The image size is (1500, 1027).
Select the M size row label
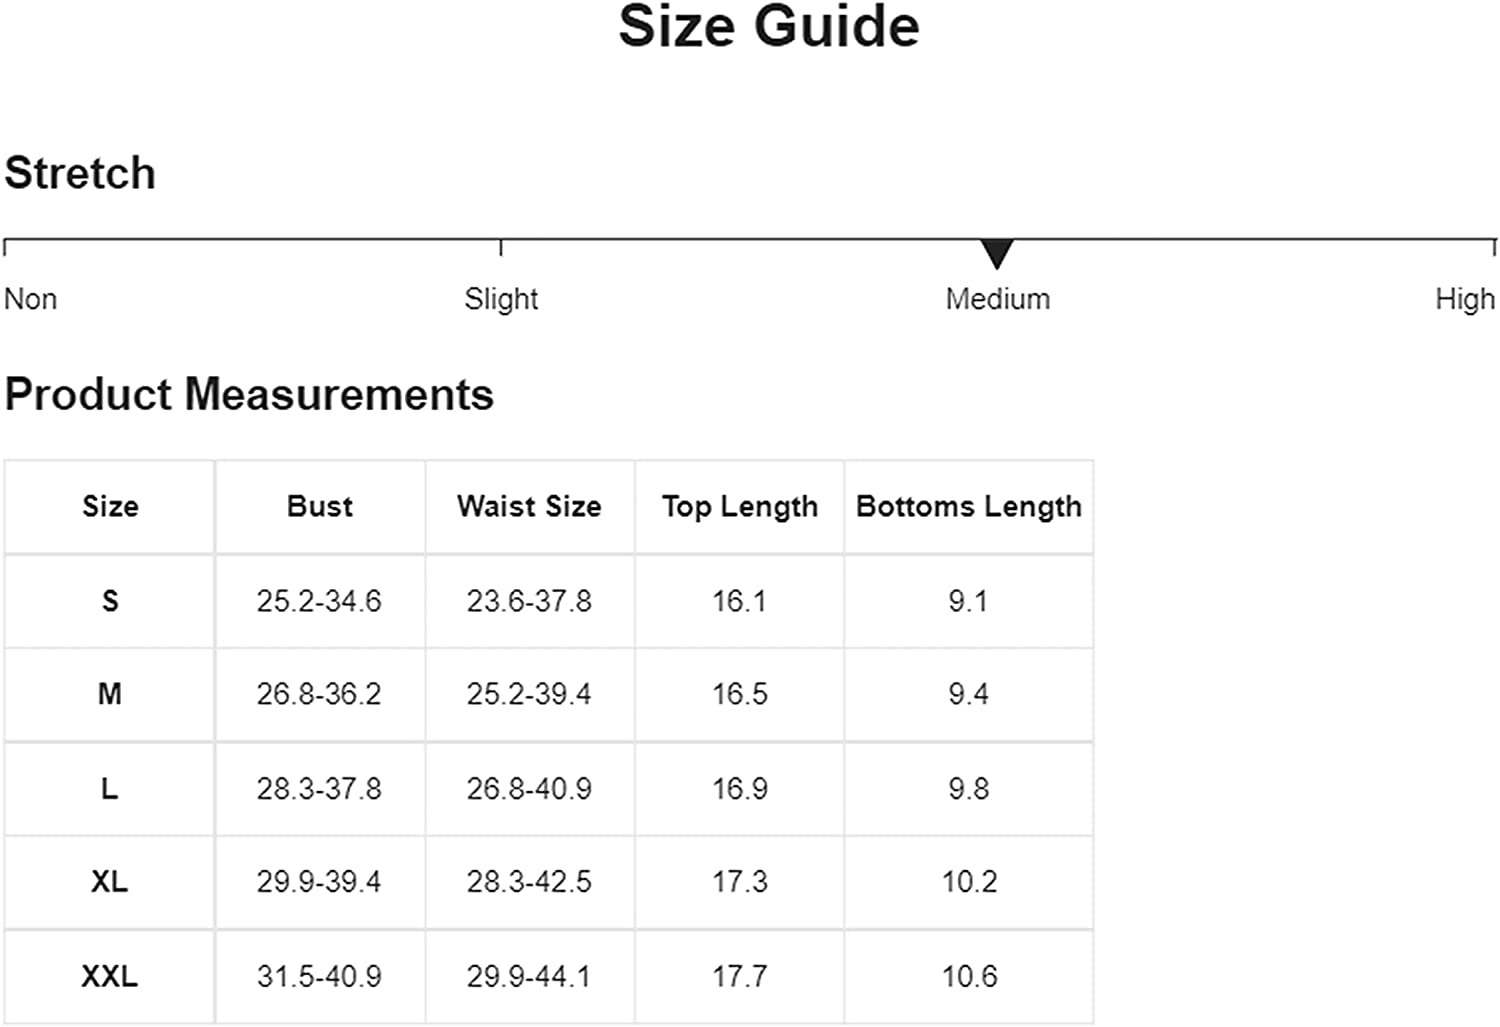110,694
